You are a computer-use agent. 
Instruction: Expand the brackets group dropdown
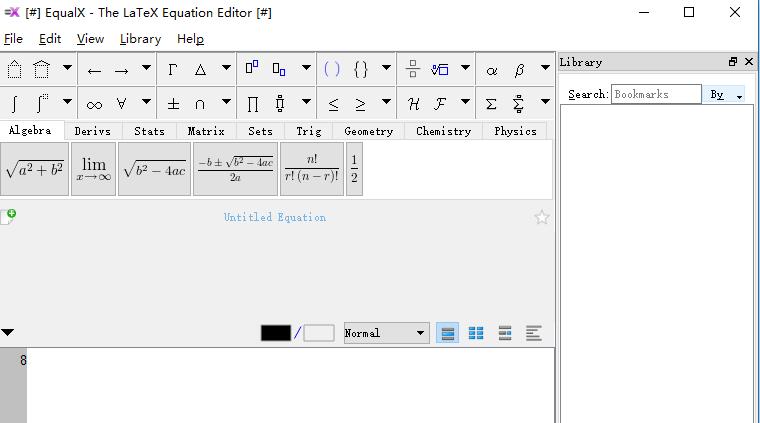(386, 67)
